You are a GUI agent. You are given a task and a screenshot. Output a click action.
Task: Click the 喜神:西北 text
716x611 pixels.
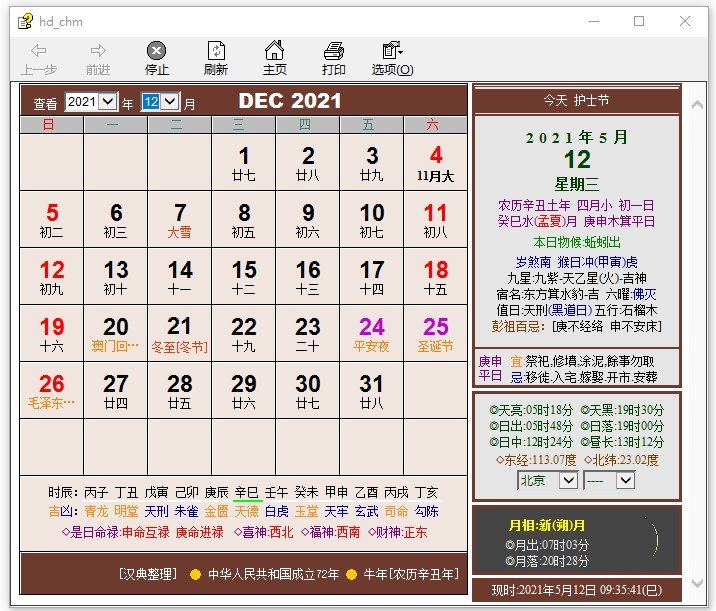[x=263, y=532]
